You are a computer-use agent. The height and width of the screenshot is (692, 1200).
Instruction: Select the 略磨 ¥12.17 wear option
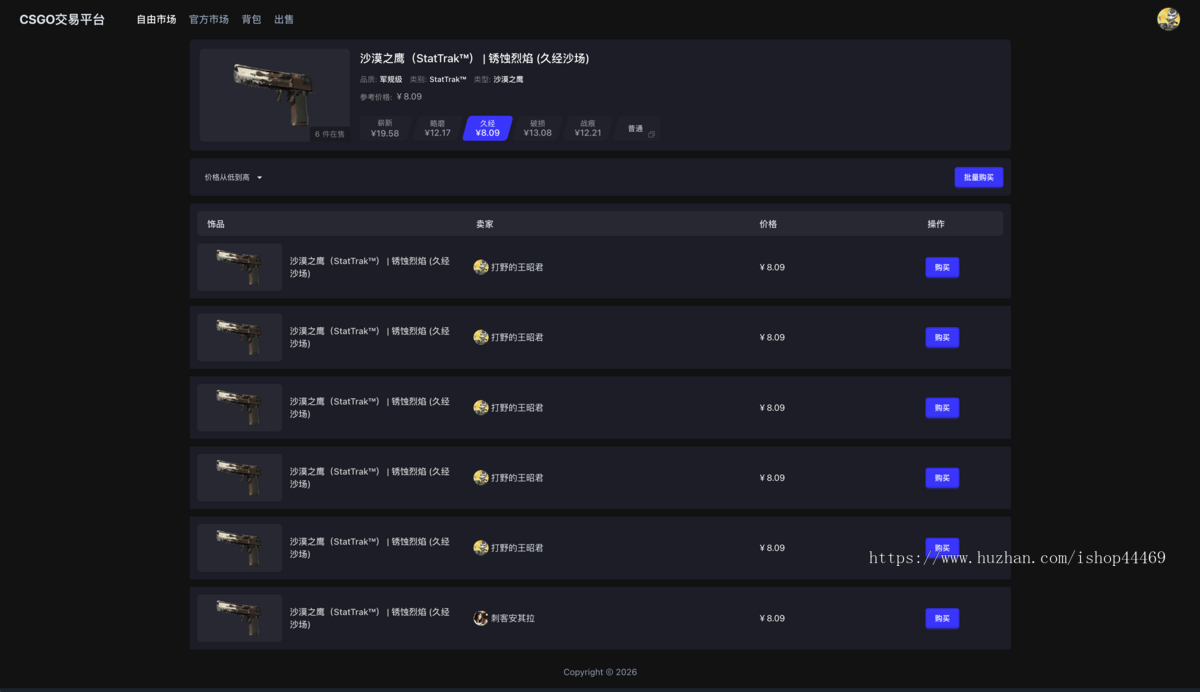pos(437,128)
